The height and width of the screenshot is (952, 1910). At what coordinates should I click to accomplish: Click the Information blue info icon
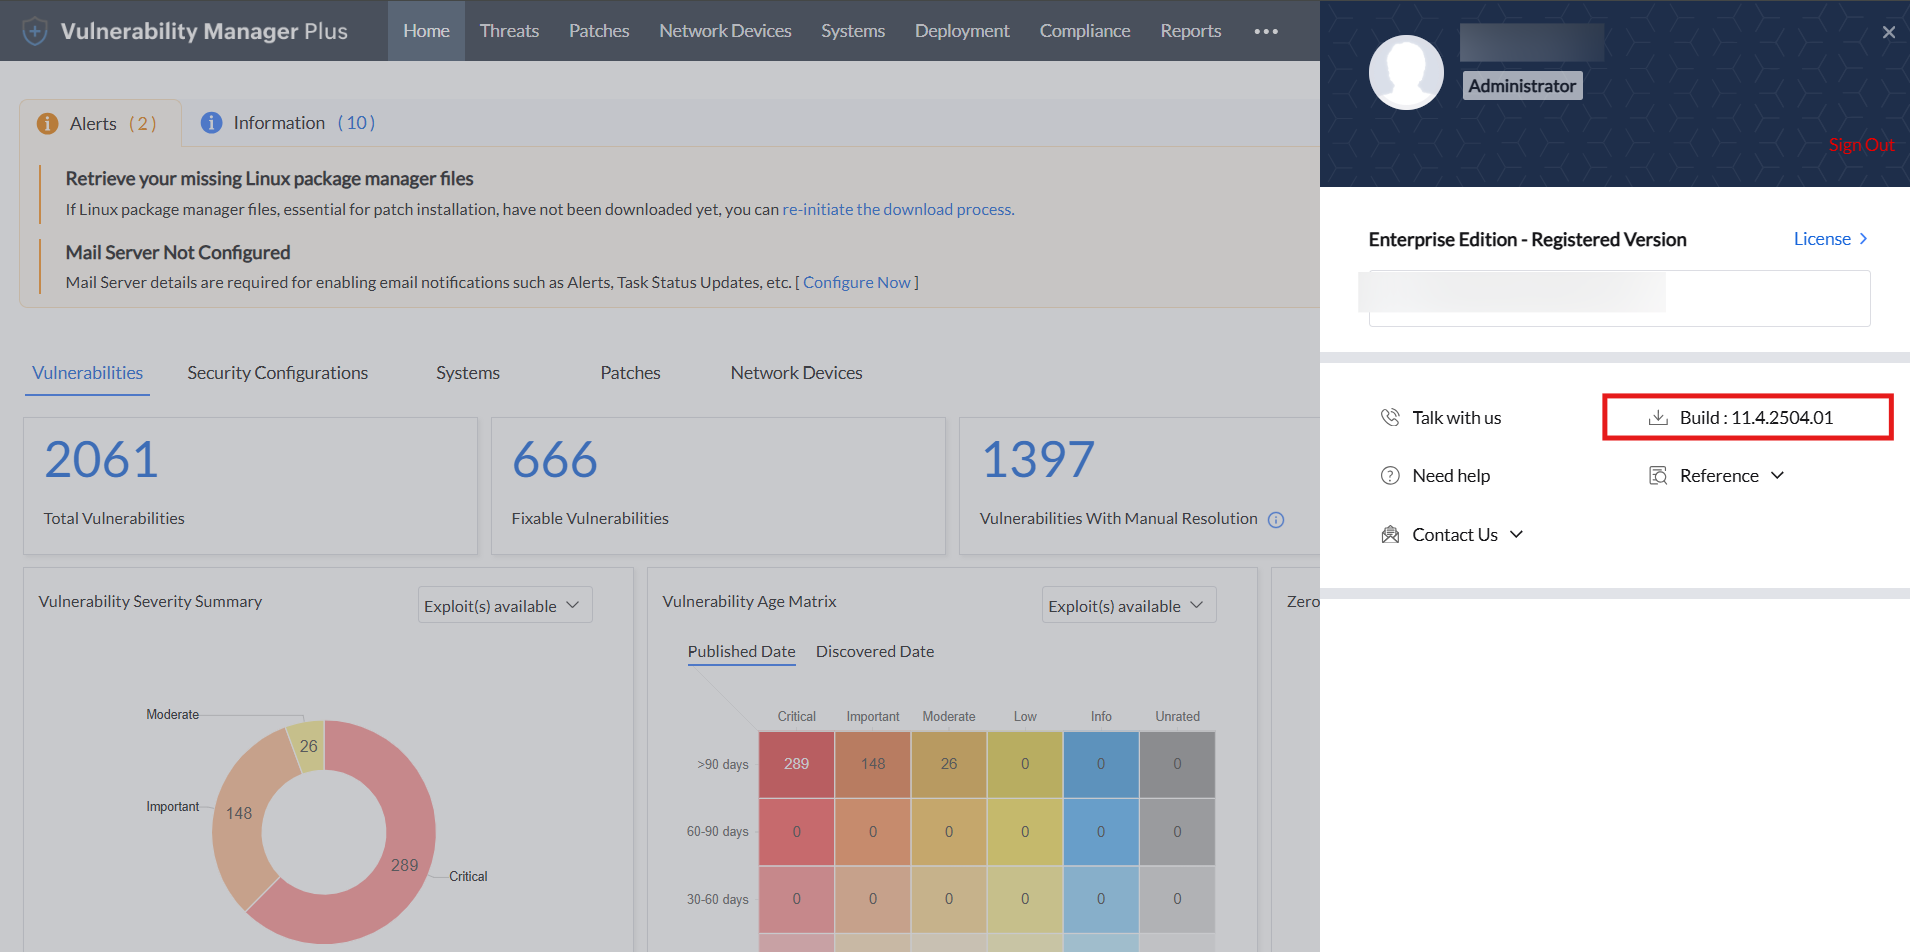pos(211,122)
